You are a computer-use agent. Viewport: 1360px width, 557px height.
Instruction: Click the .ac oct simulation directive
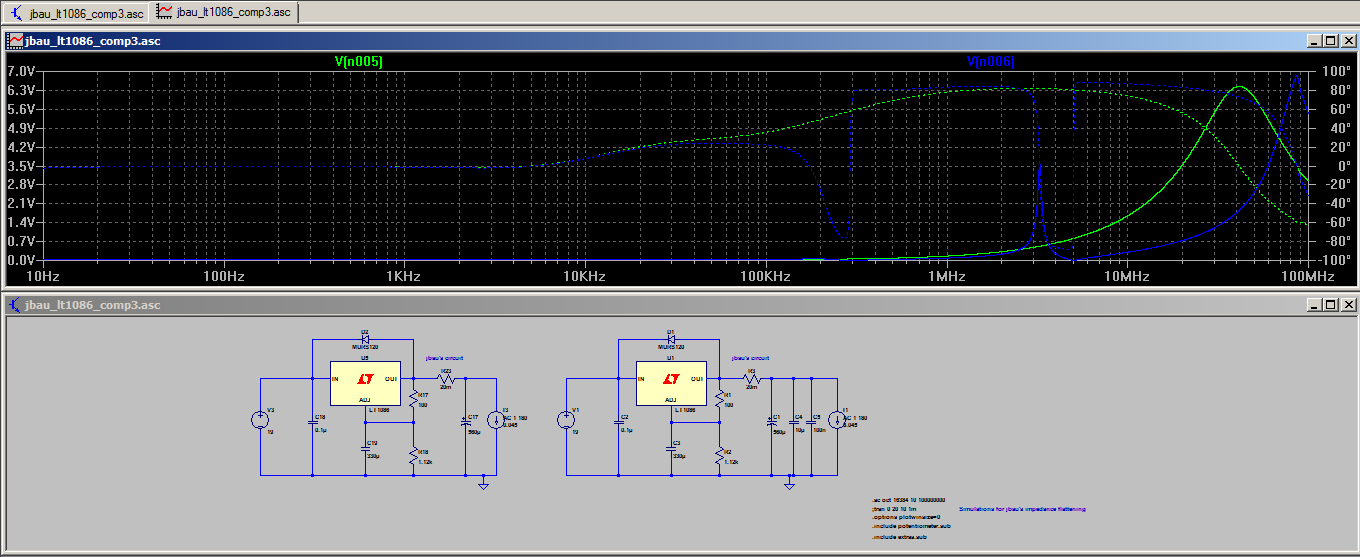911,499
